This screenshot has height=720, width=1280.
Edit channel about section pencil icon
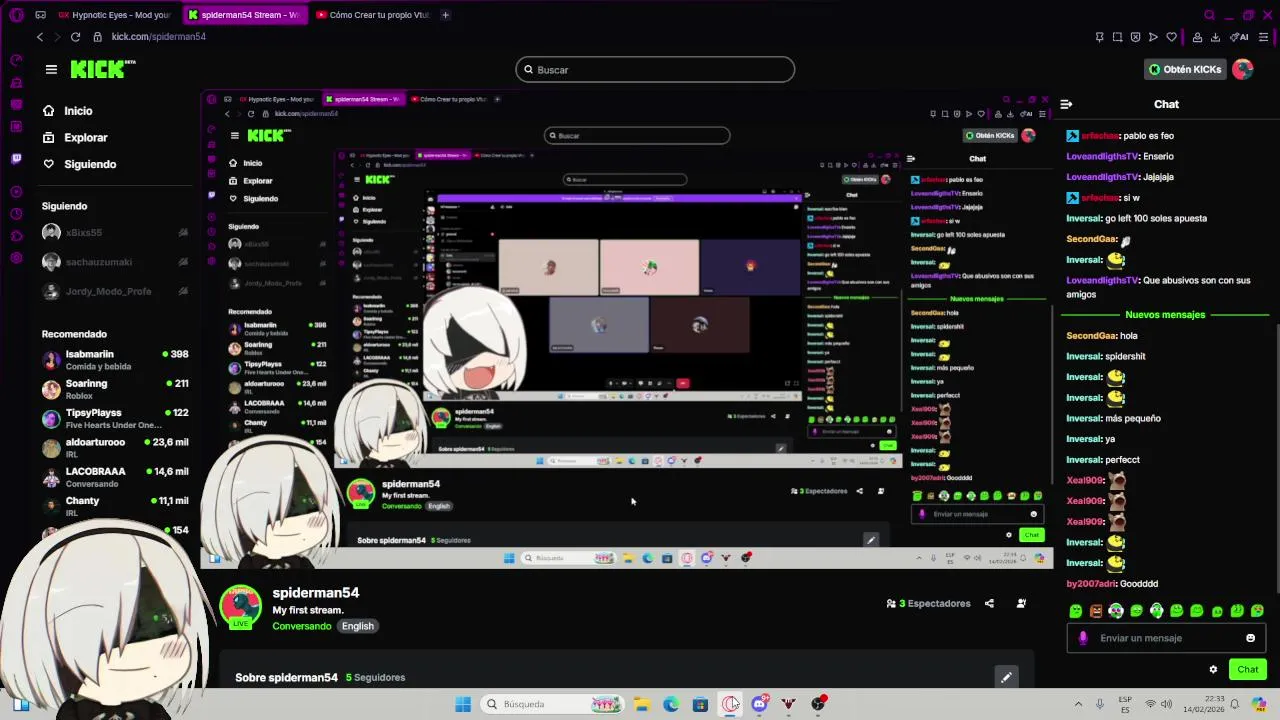1006,677
